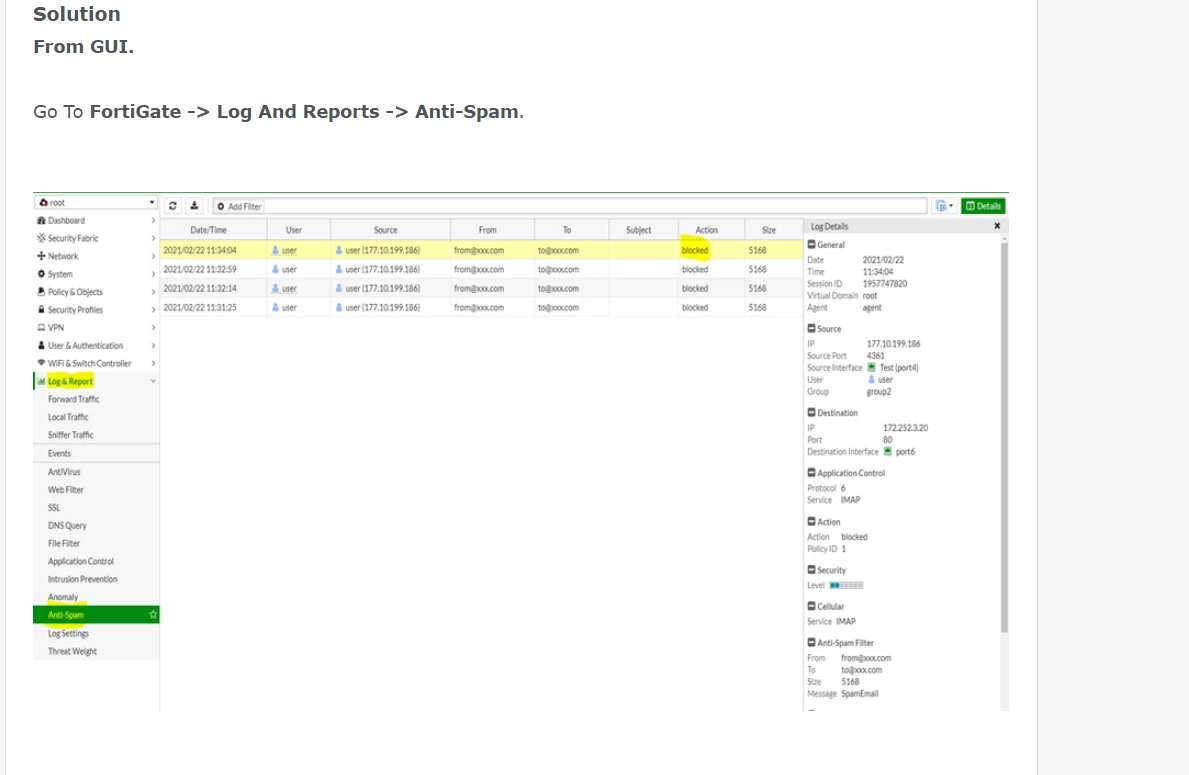
Task: Select the log row dated 11:34:04
Action: (x=482, y=250)
